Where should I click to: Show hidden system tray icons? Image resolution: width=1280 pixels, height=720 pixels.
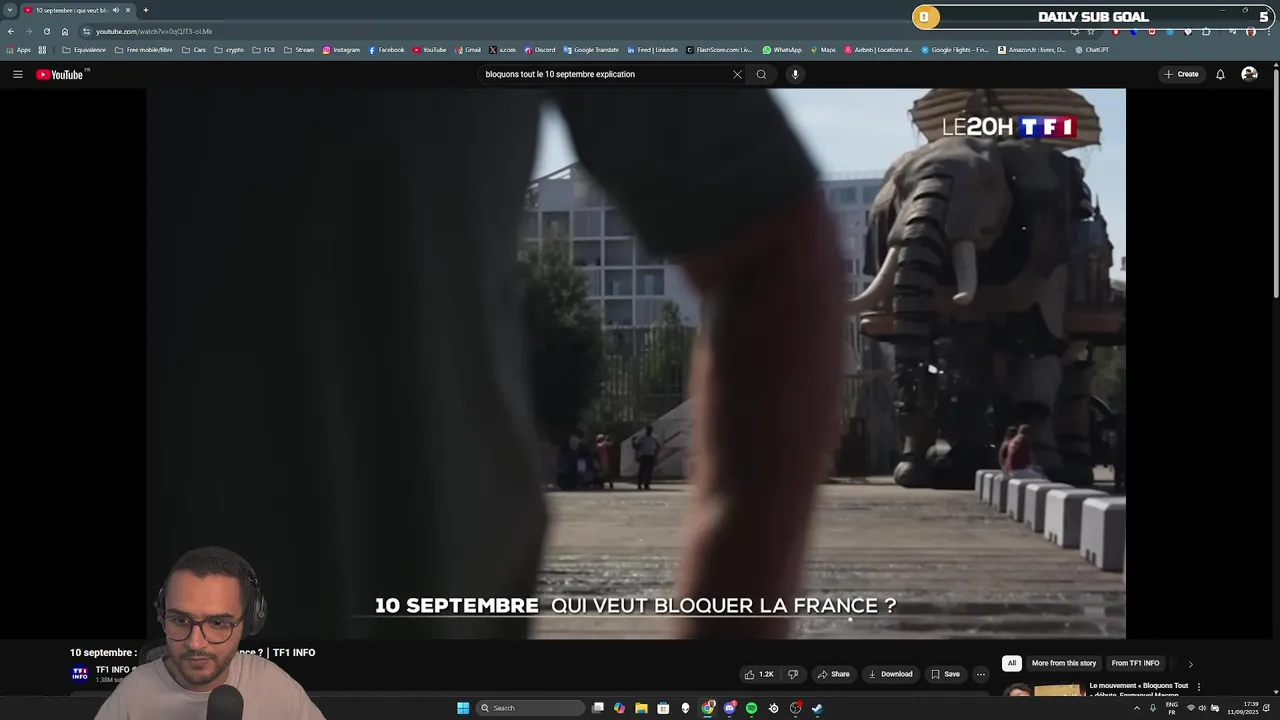1136,708
